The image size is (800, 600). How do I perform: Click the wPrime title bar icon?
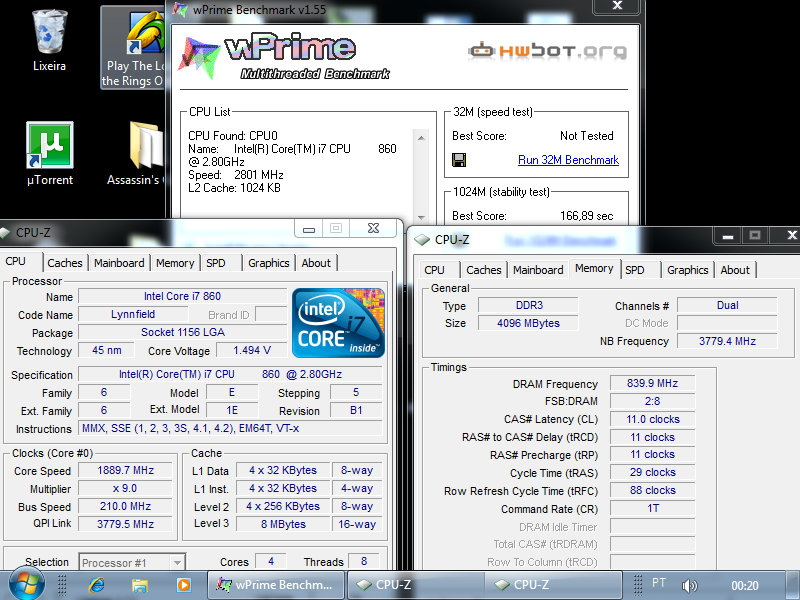180,10
